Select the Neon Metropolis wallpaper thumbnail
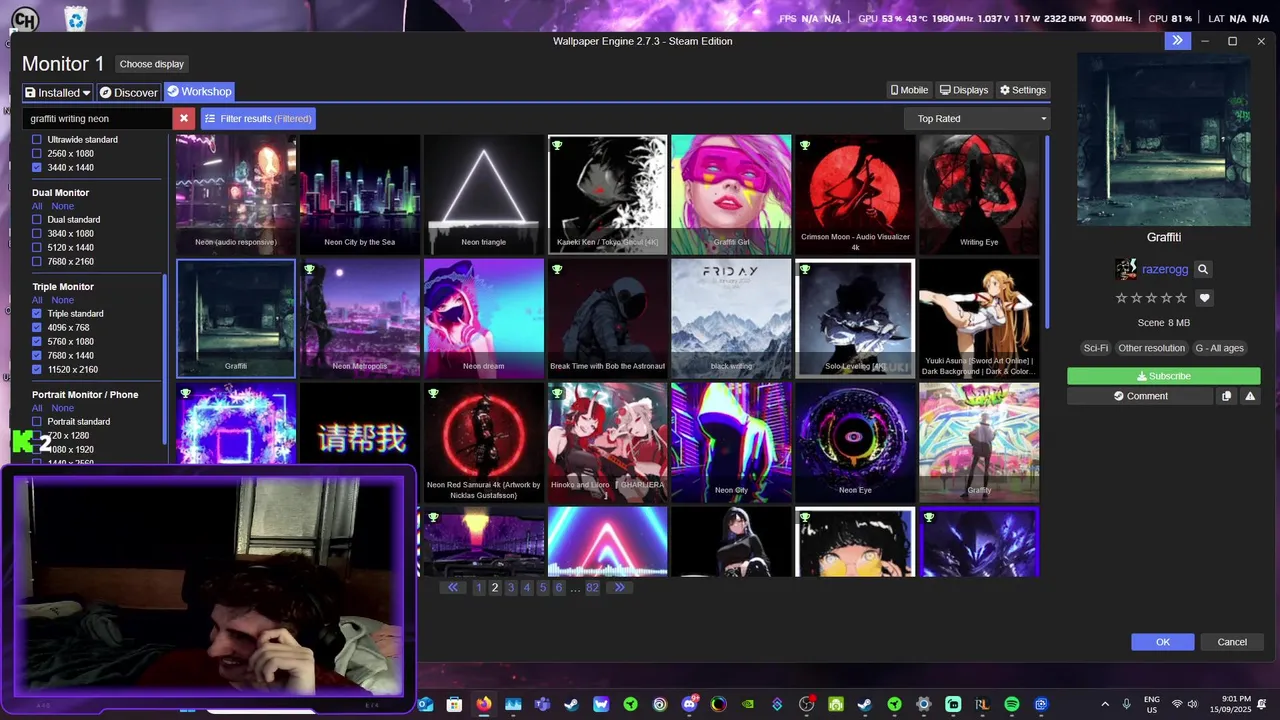 360,319
